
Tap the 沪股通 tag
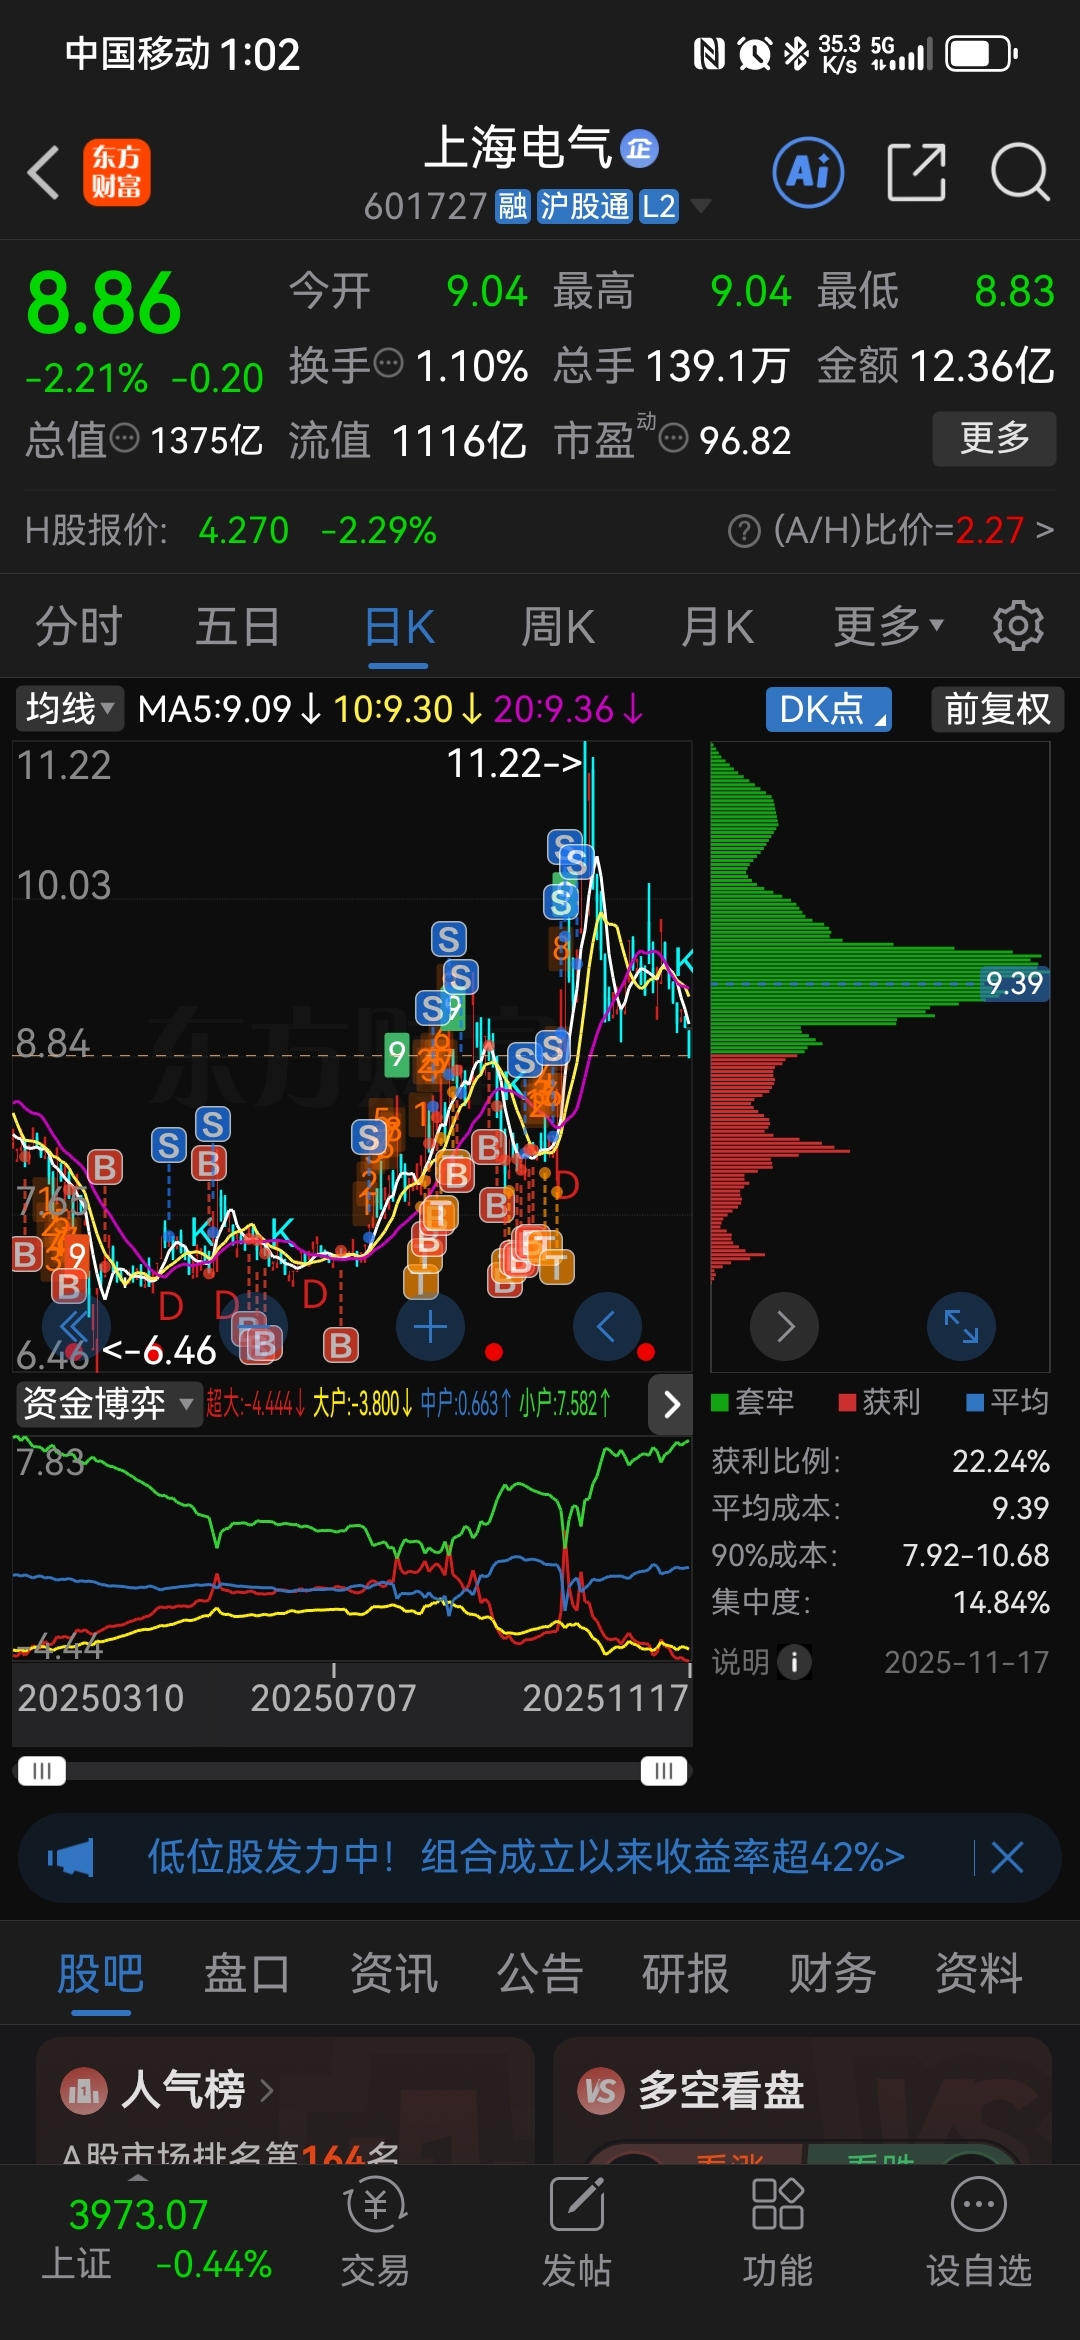click(x=585, y=206)
